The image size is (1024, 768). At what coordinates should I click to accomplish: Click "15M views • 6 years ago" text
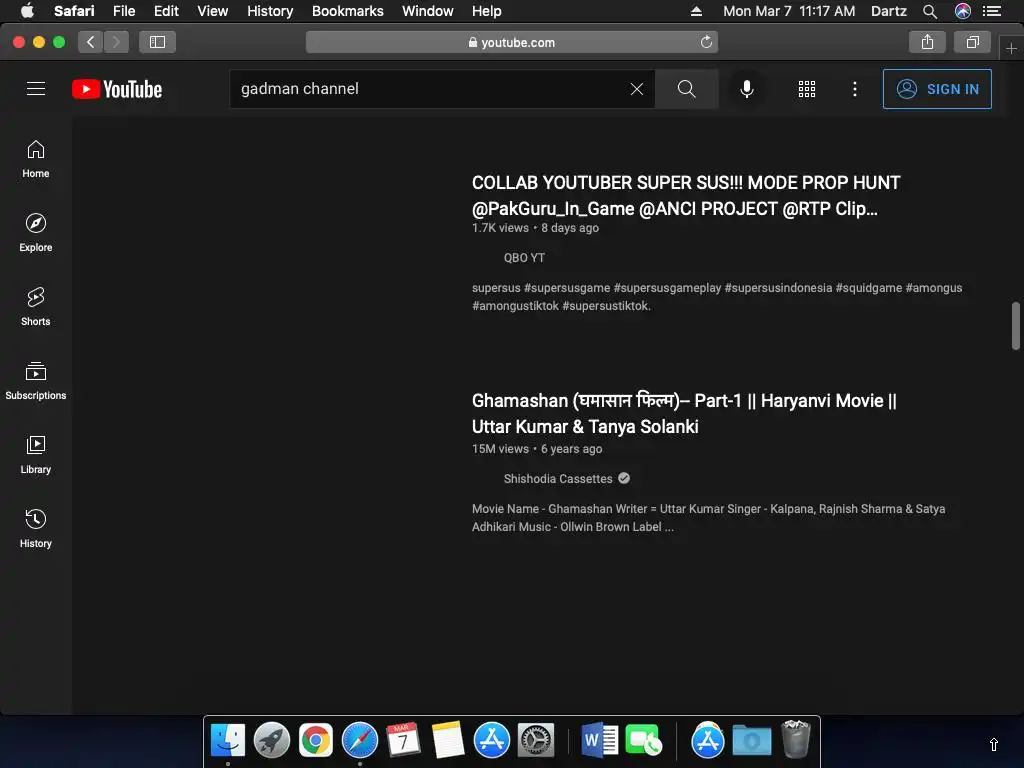[537, 449]
